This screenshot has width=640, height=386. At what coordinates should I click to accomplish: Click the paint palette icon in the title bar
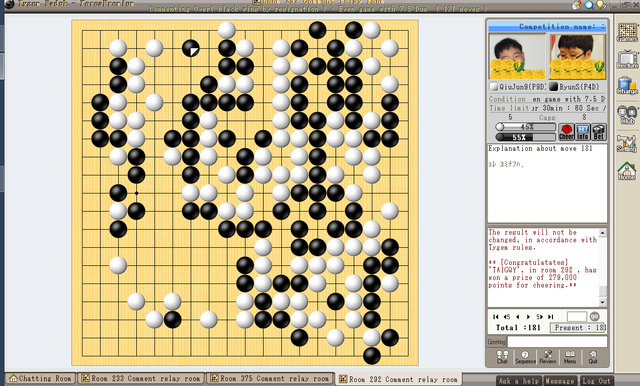[x=576, y=5]
